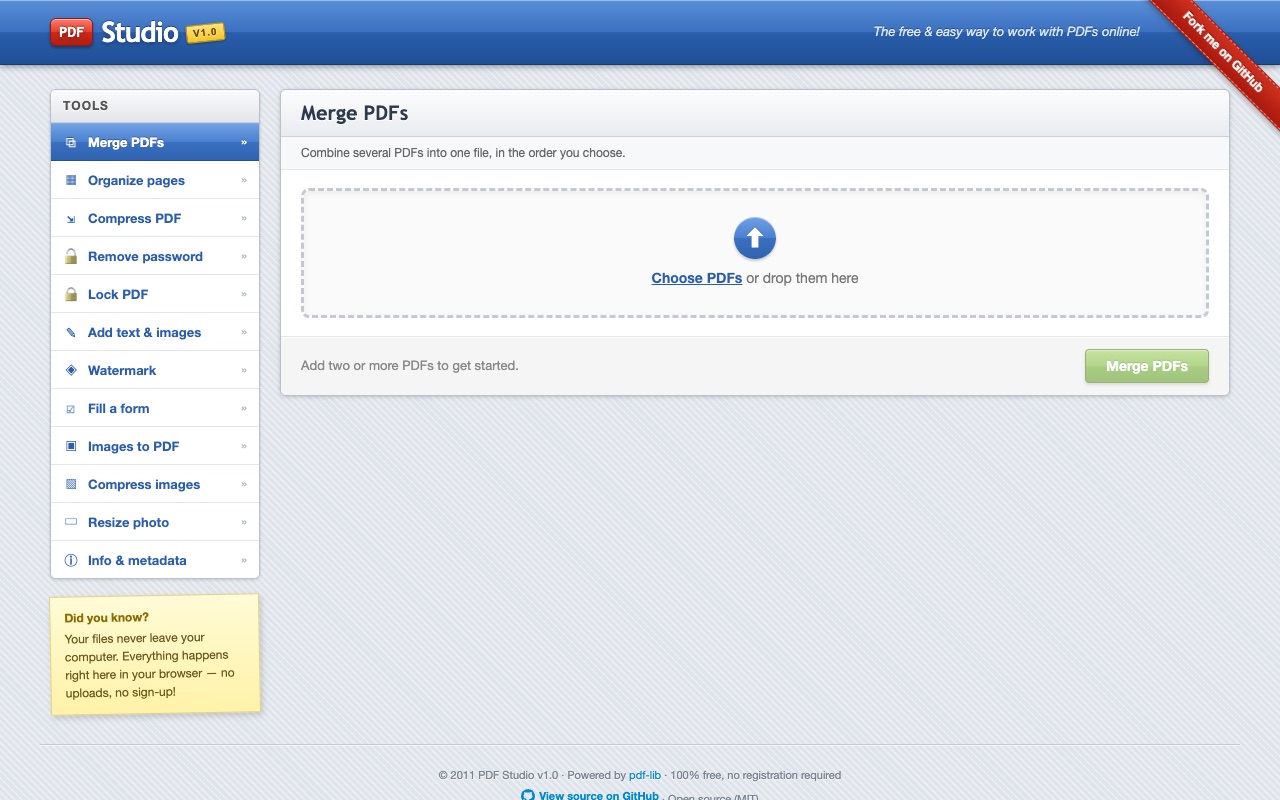Open the Remove password tool
This screenshot has height=800, width=1280.
coord(155,256)
